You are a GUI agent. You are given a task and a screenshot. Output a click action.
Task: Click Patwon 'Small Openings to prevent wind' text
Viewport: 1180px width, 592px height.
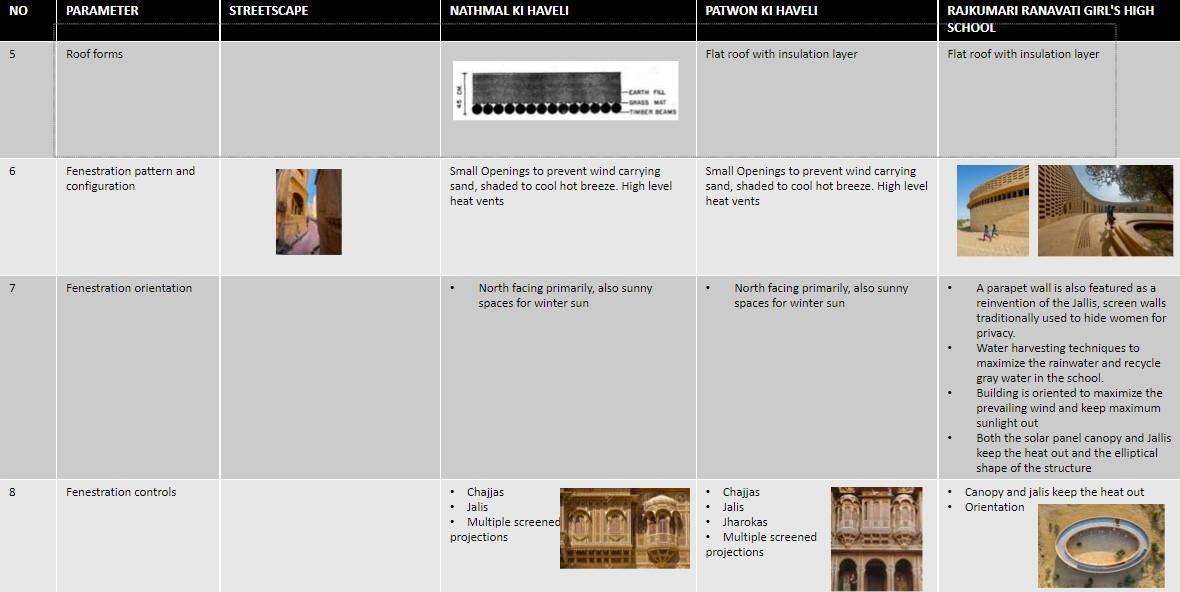click(817, 186)
